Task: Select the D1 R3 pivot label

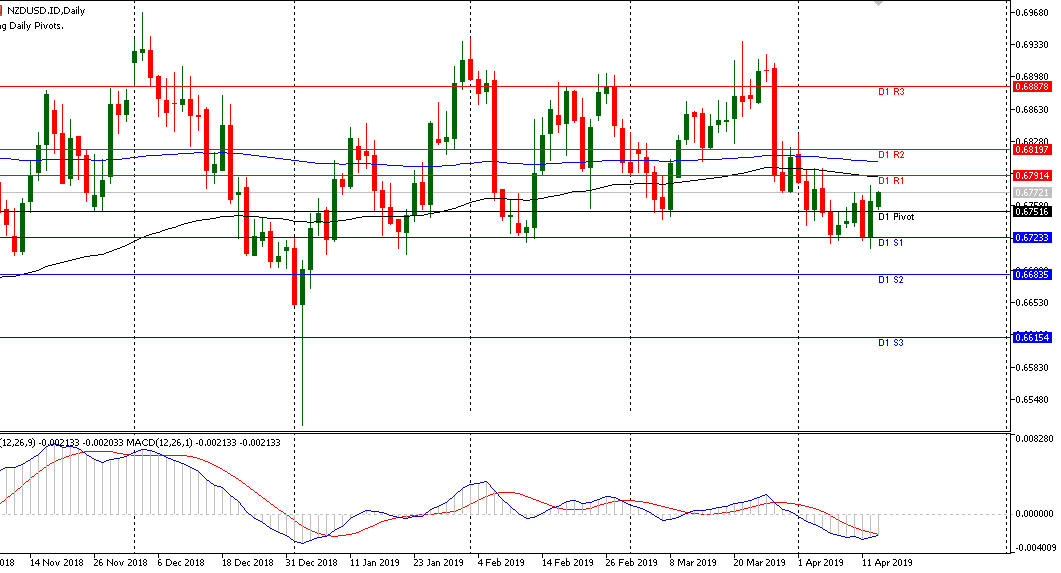Action: (x=891, y=91)
